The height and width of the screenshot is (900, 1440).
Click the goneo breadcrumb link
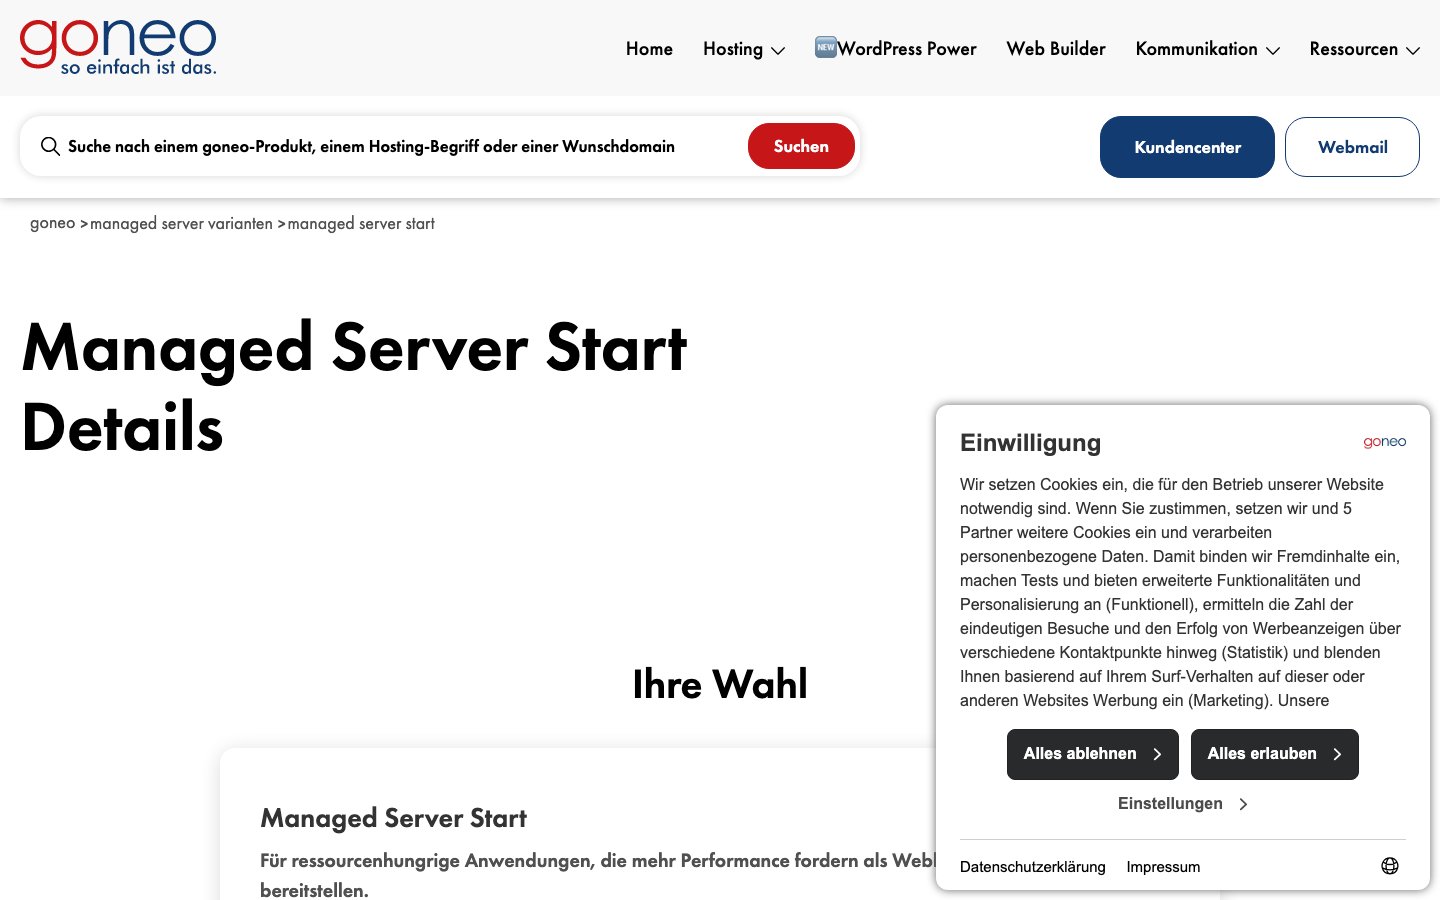53,223
